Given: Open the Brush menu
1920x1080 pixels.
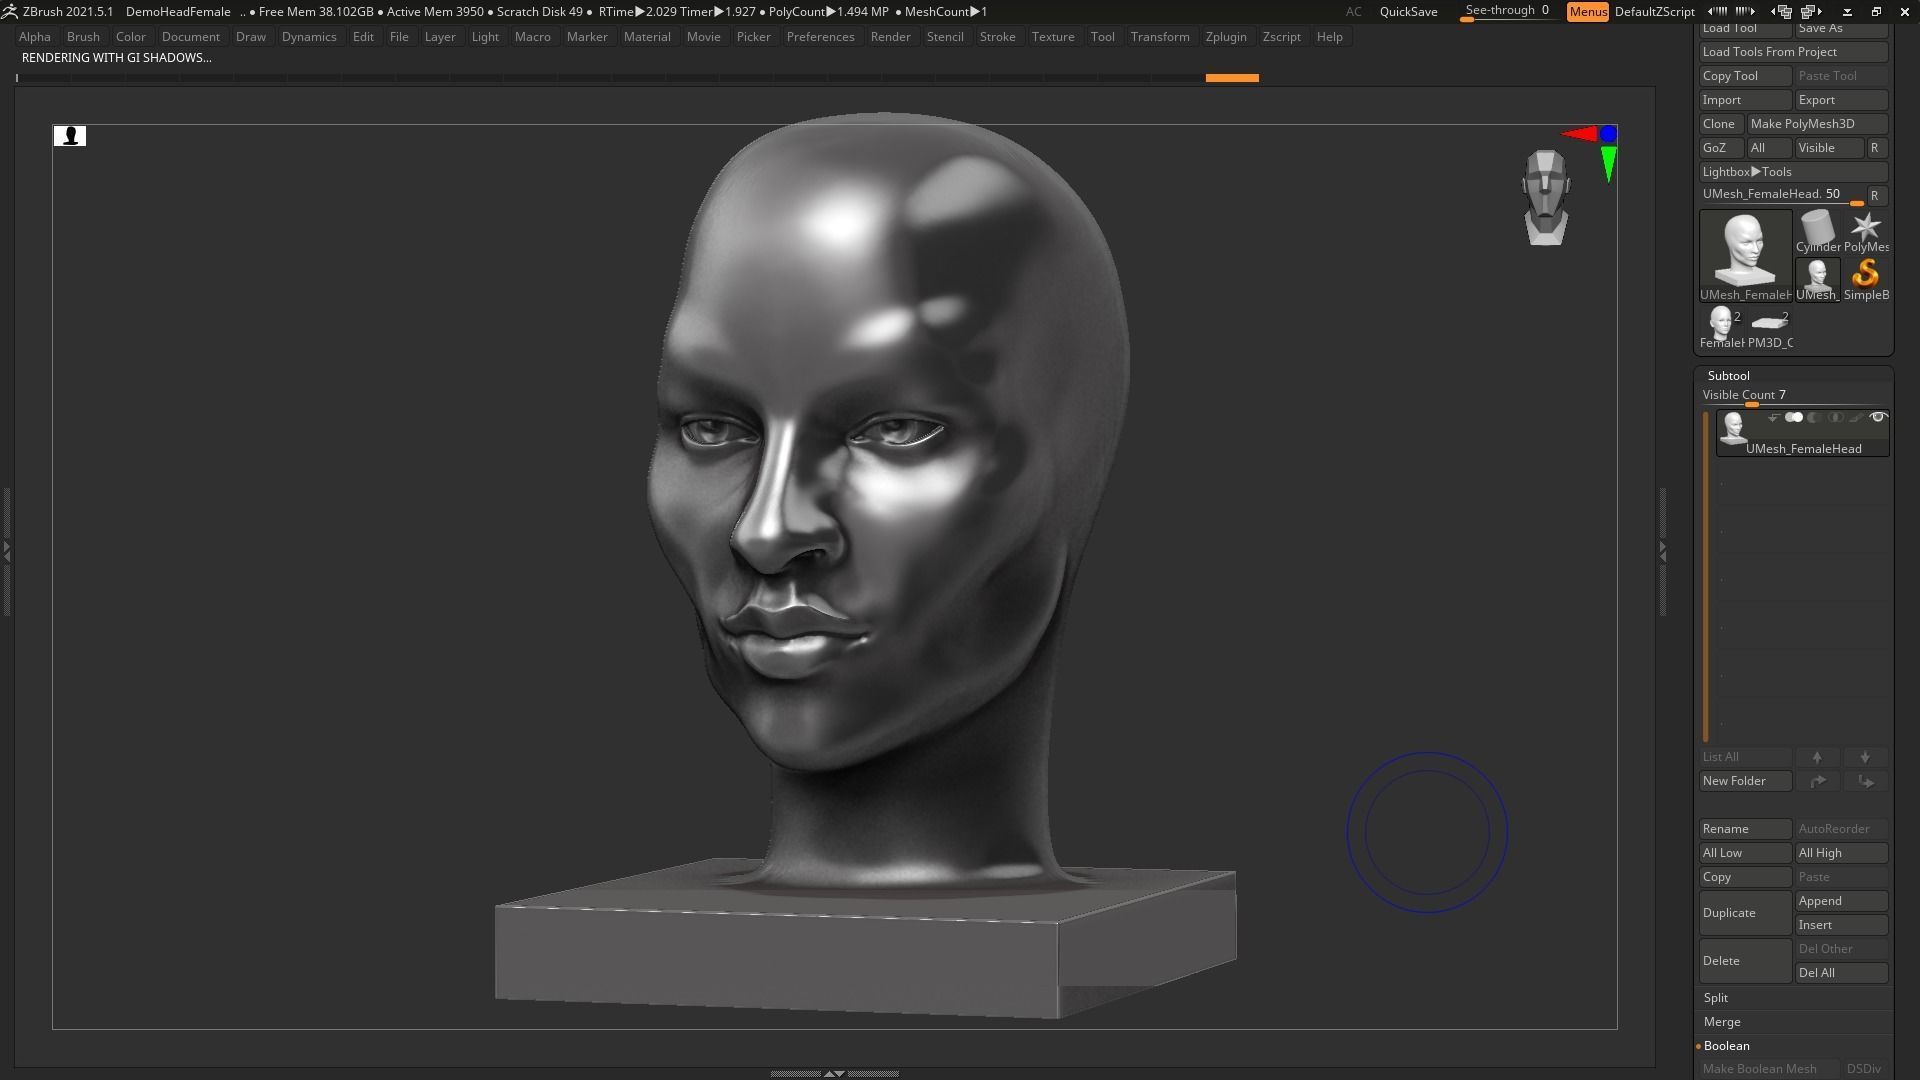Looking at the screenshot, I should (x=83, y=37).
